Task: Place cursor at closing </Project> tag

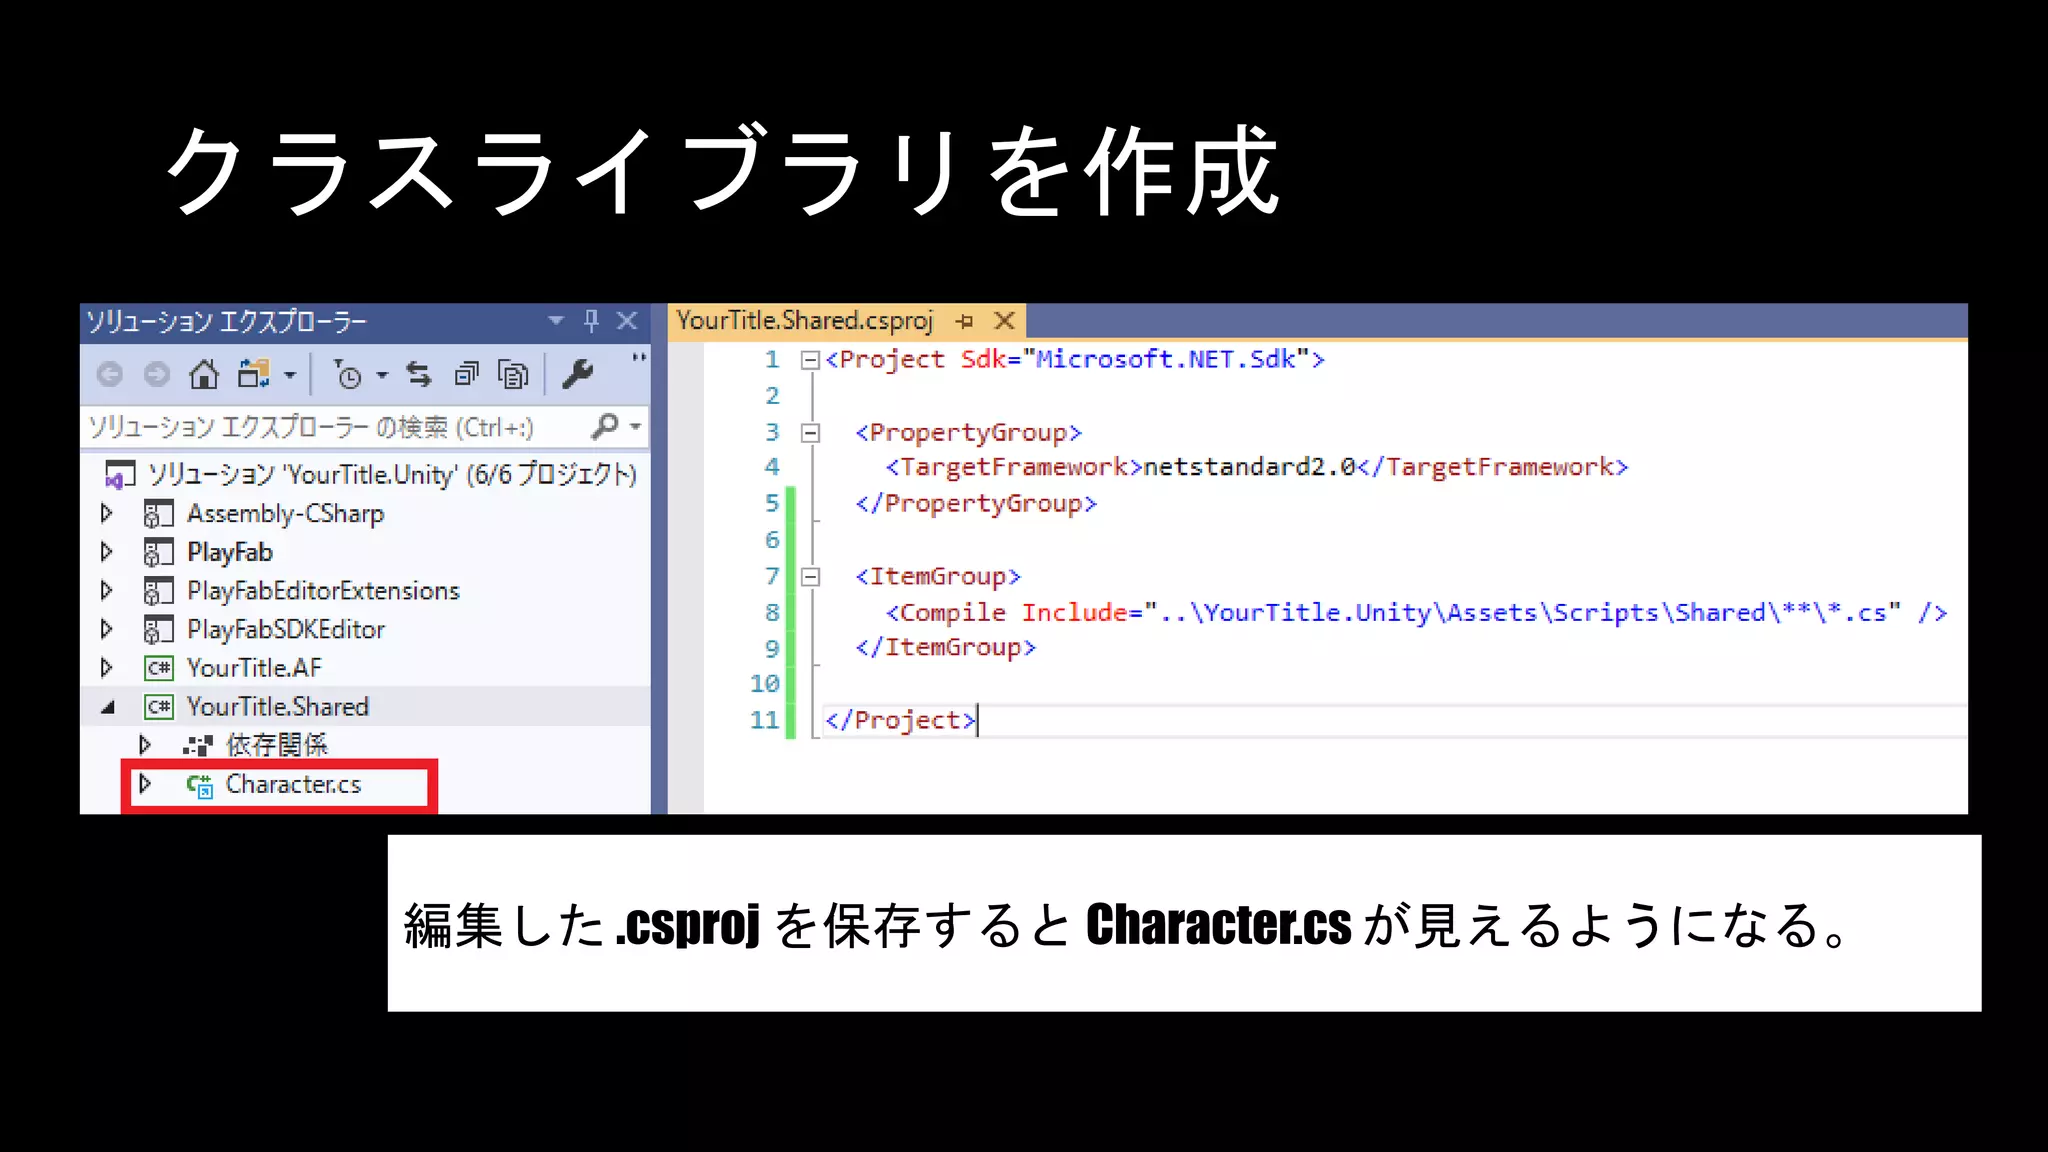Action: coord(900,720)
